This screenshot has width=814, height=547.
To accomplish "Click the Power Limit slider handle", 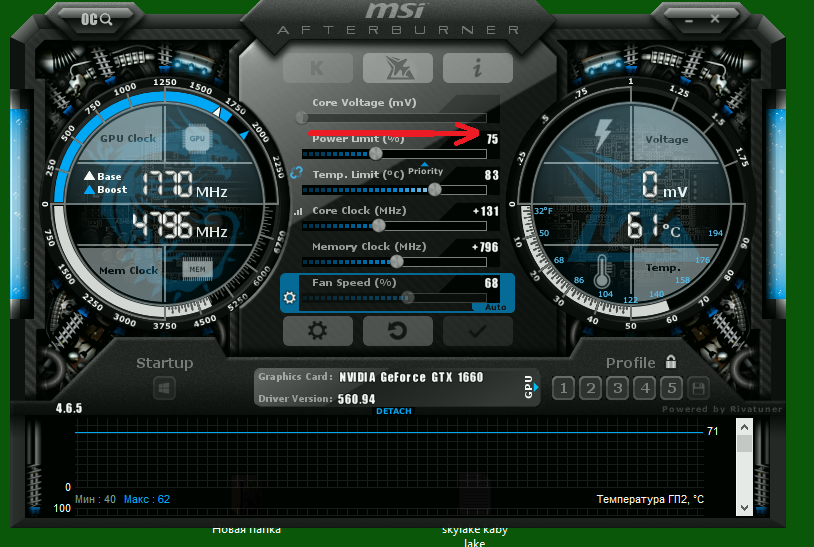I will [x=376, y=154].
